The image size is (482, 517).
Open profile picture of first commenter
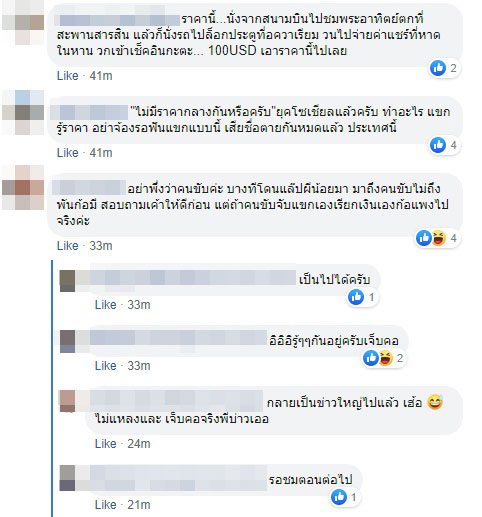coord(23,22)
